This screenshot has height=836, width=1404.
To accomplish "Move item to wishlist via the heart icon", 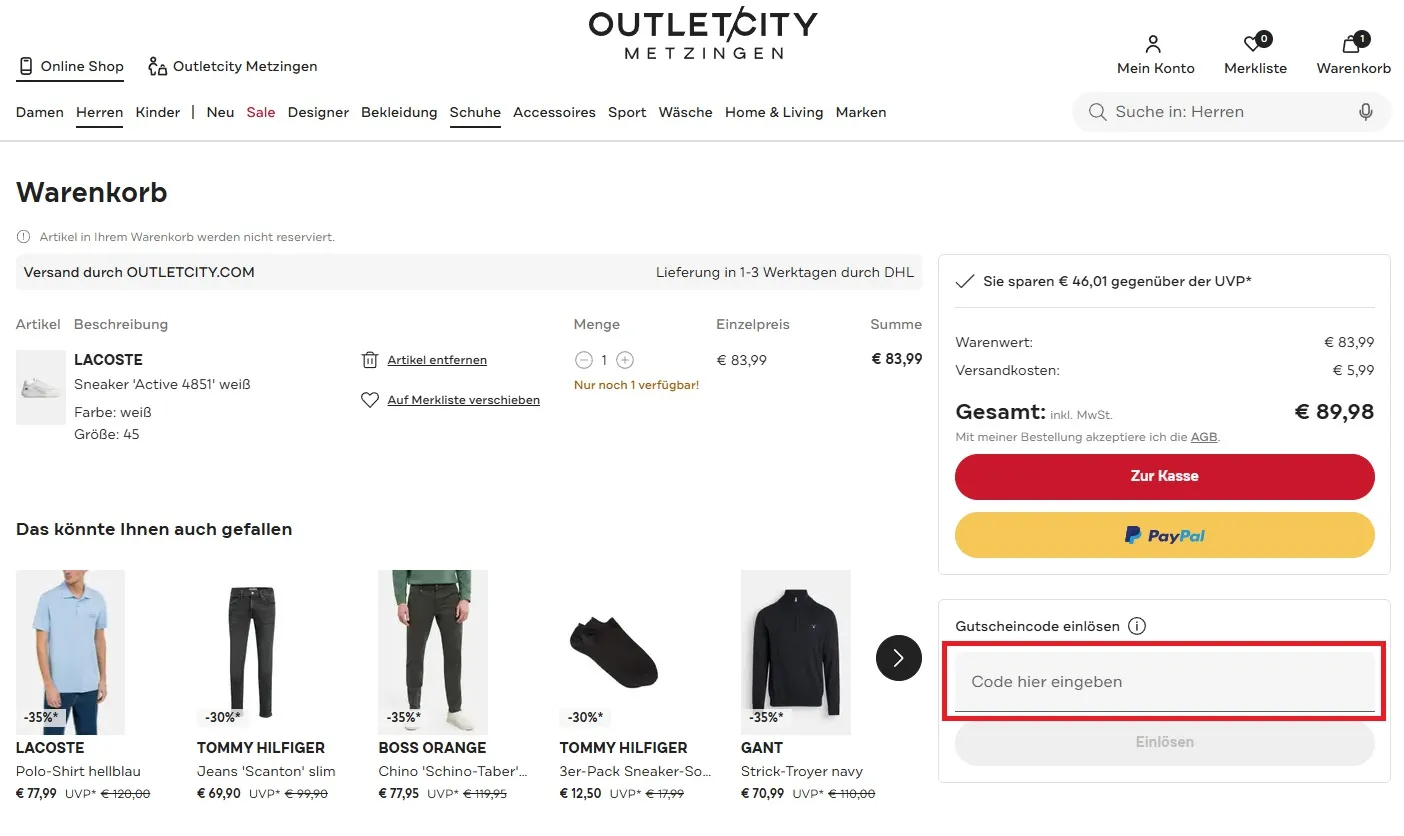I will pos(369,399).
